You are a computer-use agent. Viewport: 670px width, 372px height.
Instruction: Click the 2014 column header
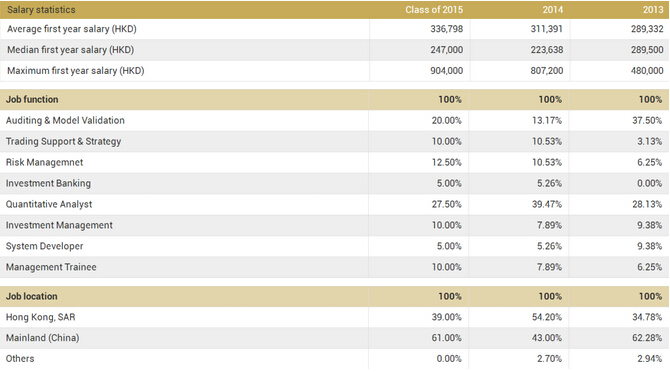(x=552, y=9)
